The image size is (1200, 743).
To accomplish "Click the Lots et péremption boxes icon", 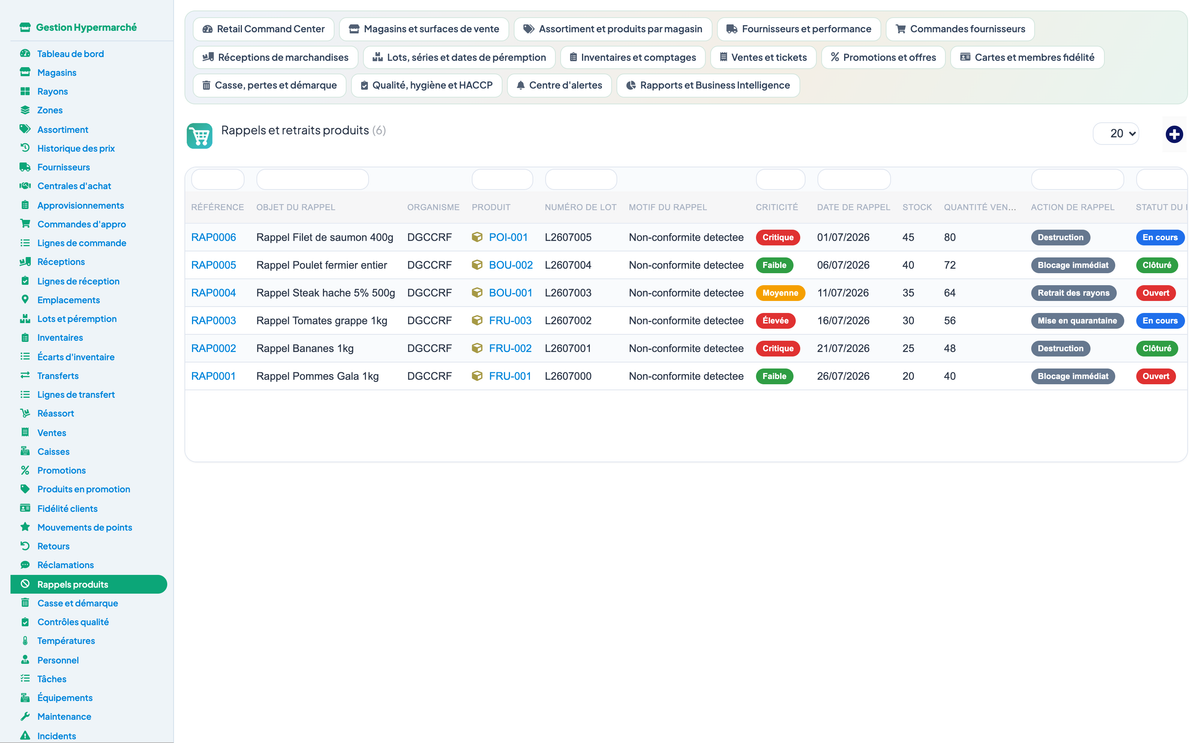I will pos(25,319).
